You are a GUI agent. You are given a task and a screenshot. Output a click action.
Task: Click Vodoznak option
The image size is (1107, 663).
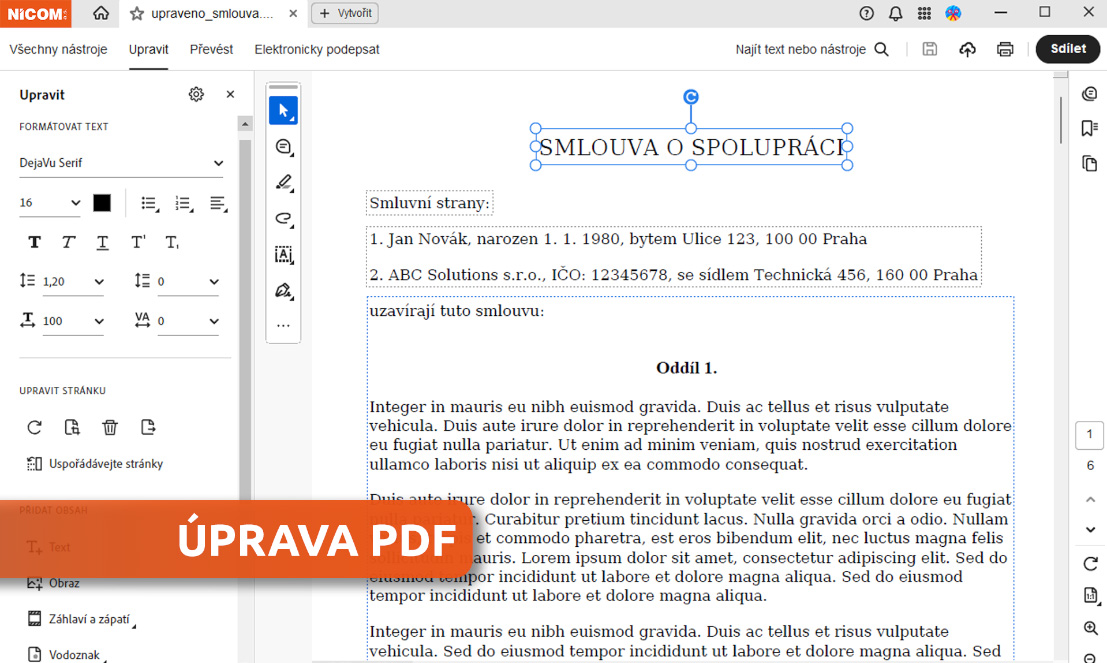(65, 655)
